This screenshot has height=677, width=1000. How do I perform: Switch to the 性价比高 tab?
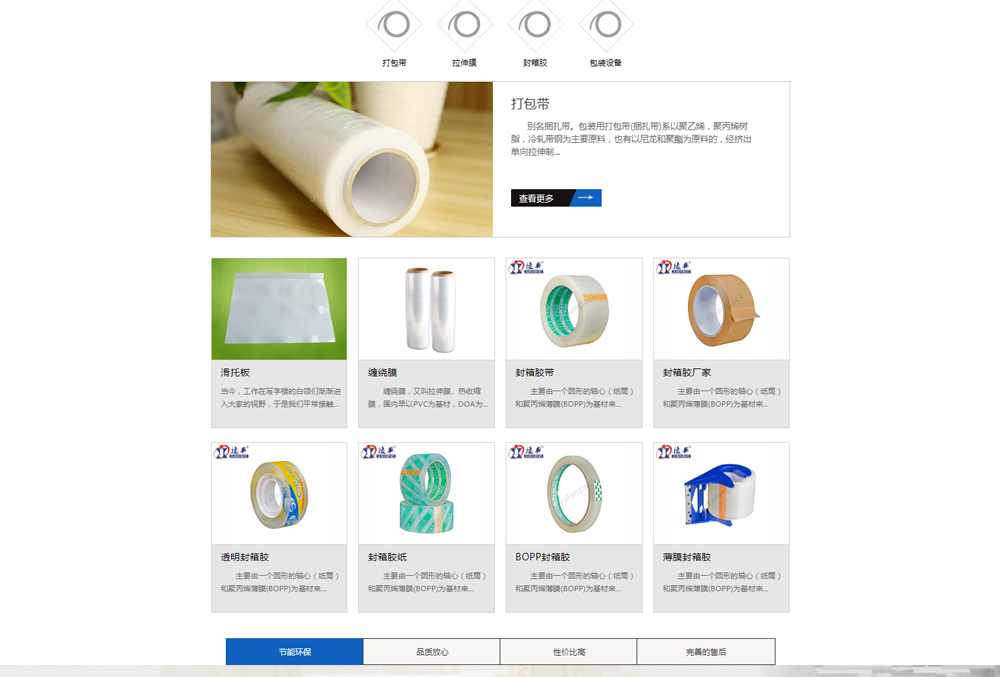[569, 652]
